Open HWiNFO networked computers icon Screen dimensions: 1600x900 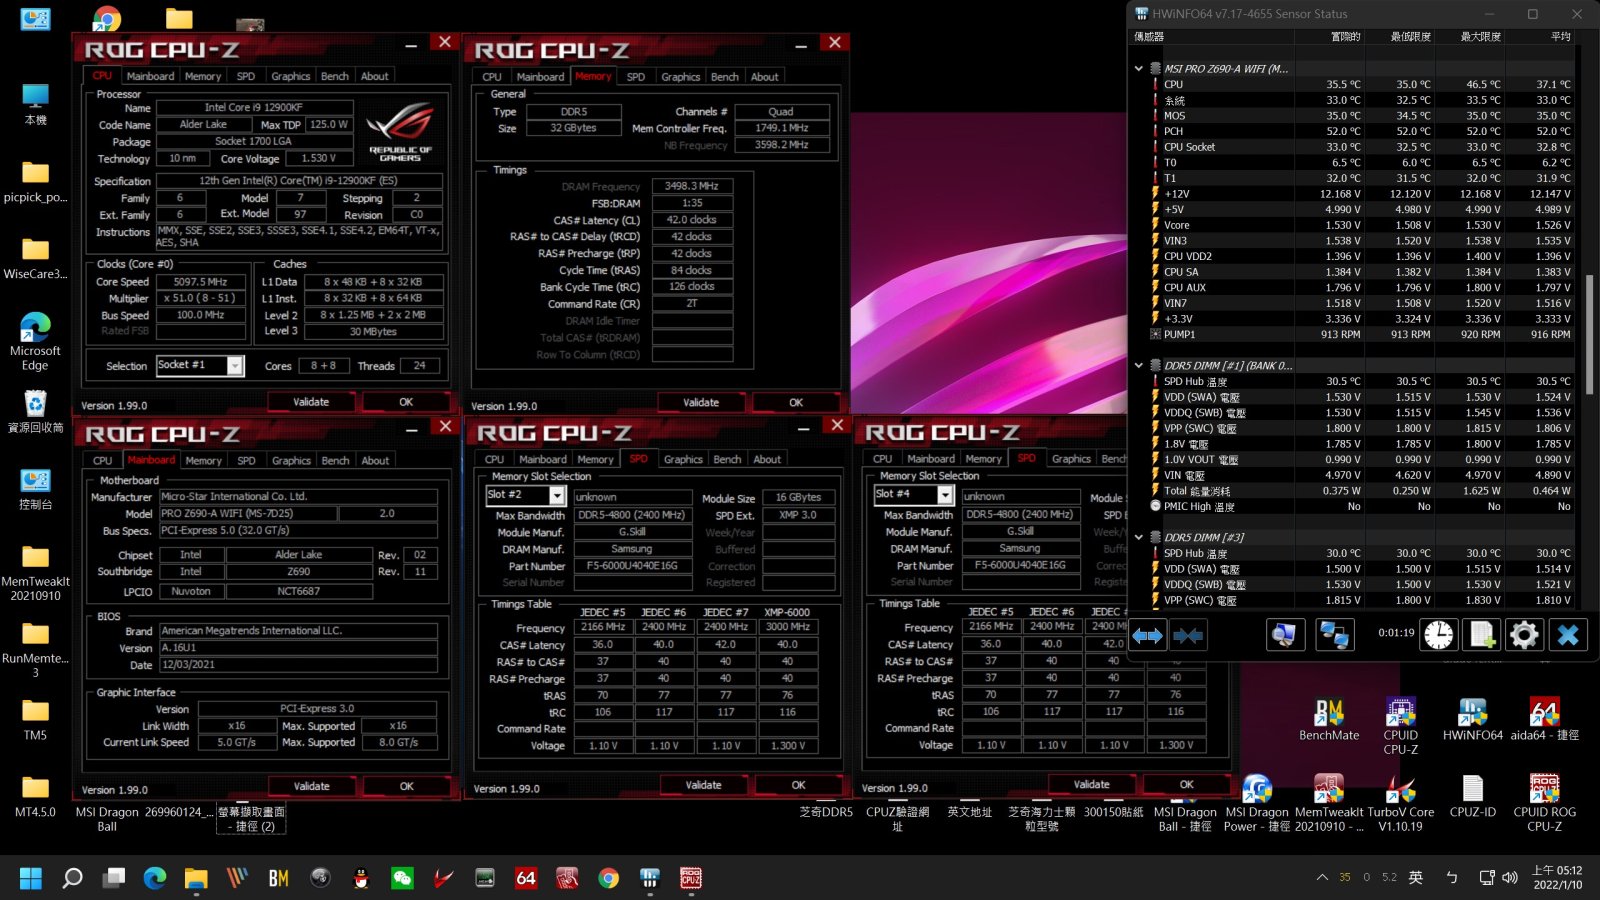click(1335, 635)
